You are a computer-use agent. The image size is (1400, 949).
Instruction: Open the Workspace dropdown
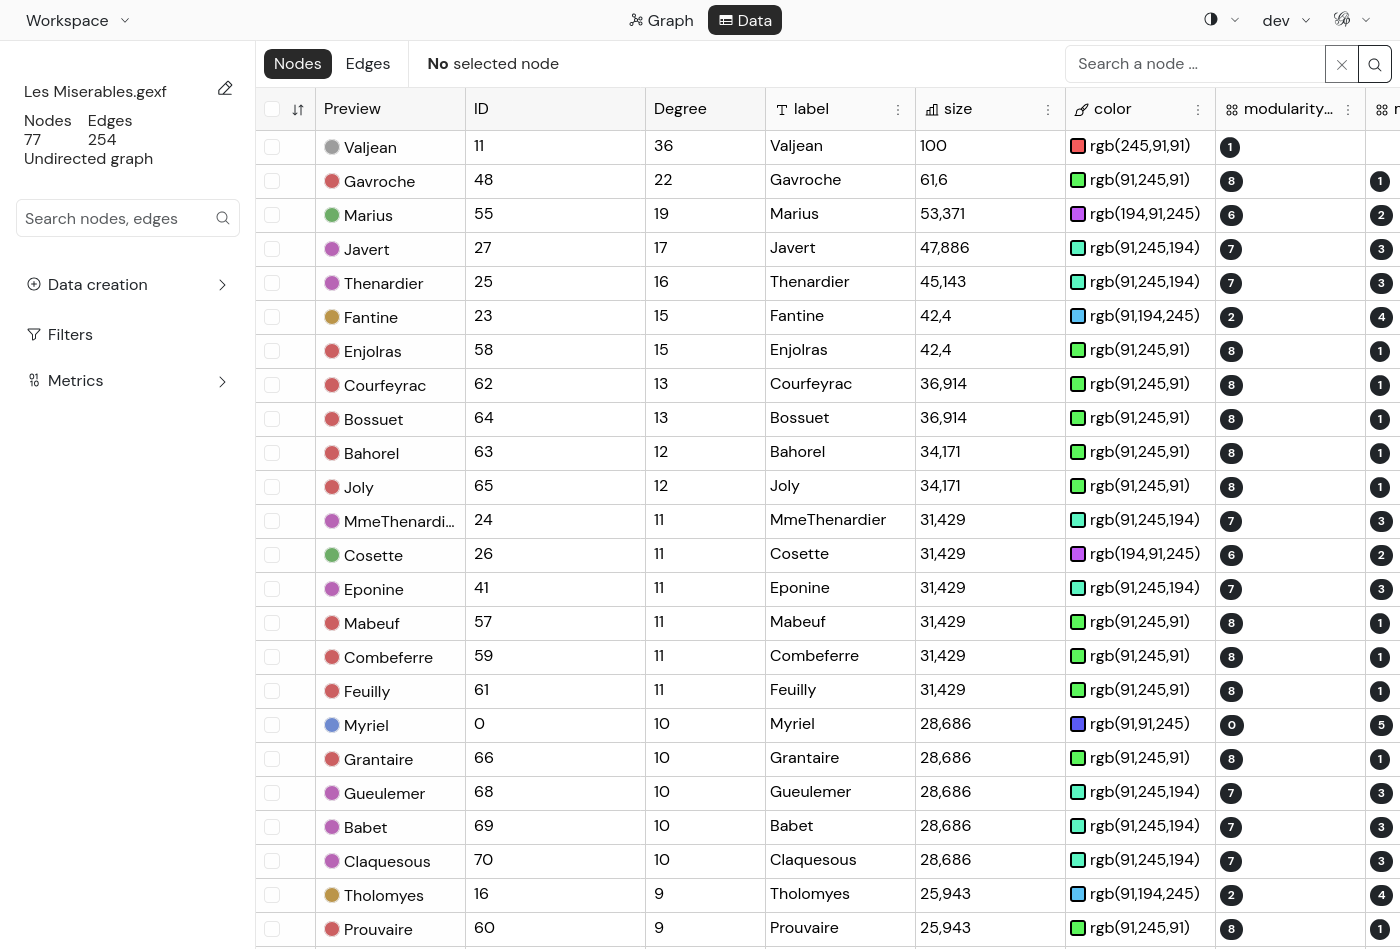[78, 20]
